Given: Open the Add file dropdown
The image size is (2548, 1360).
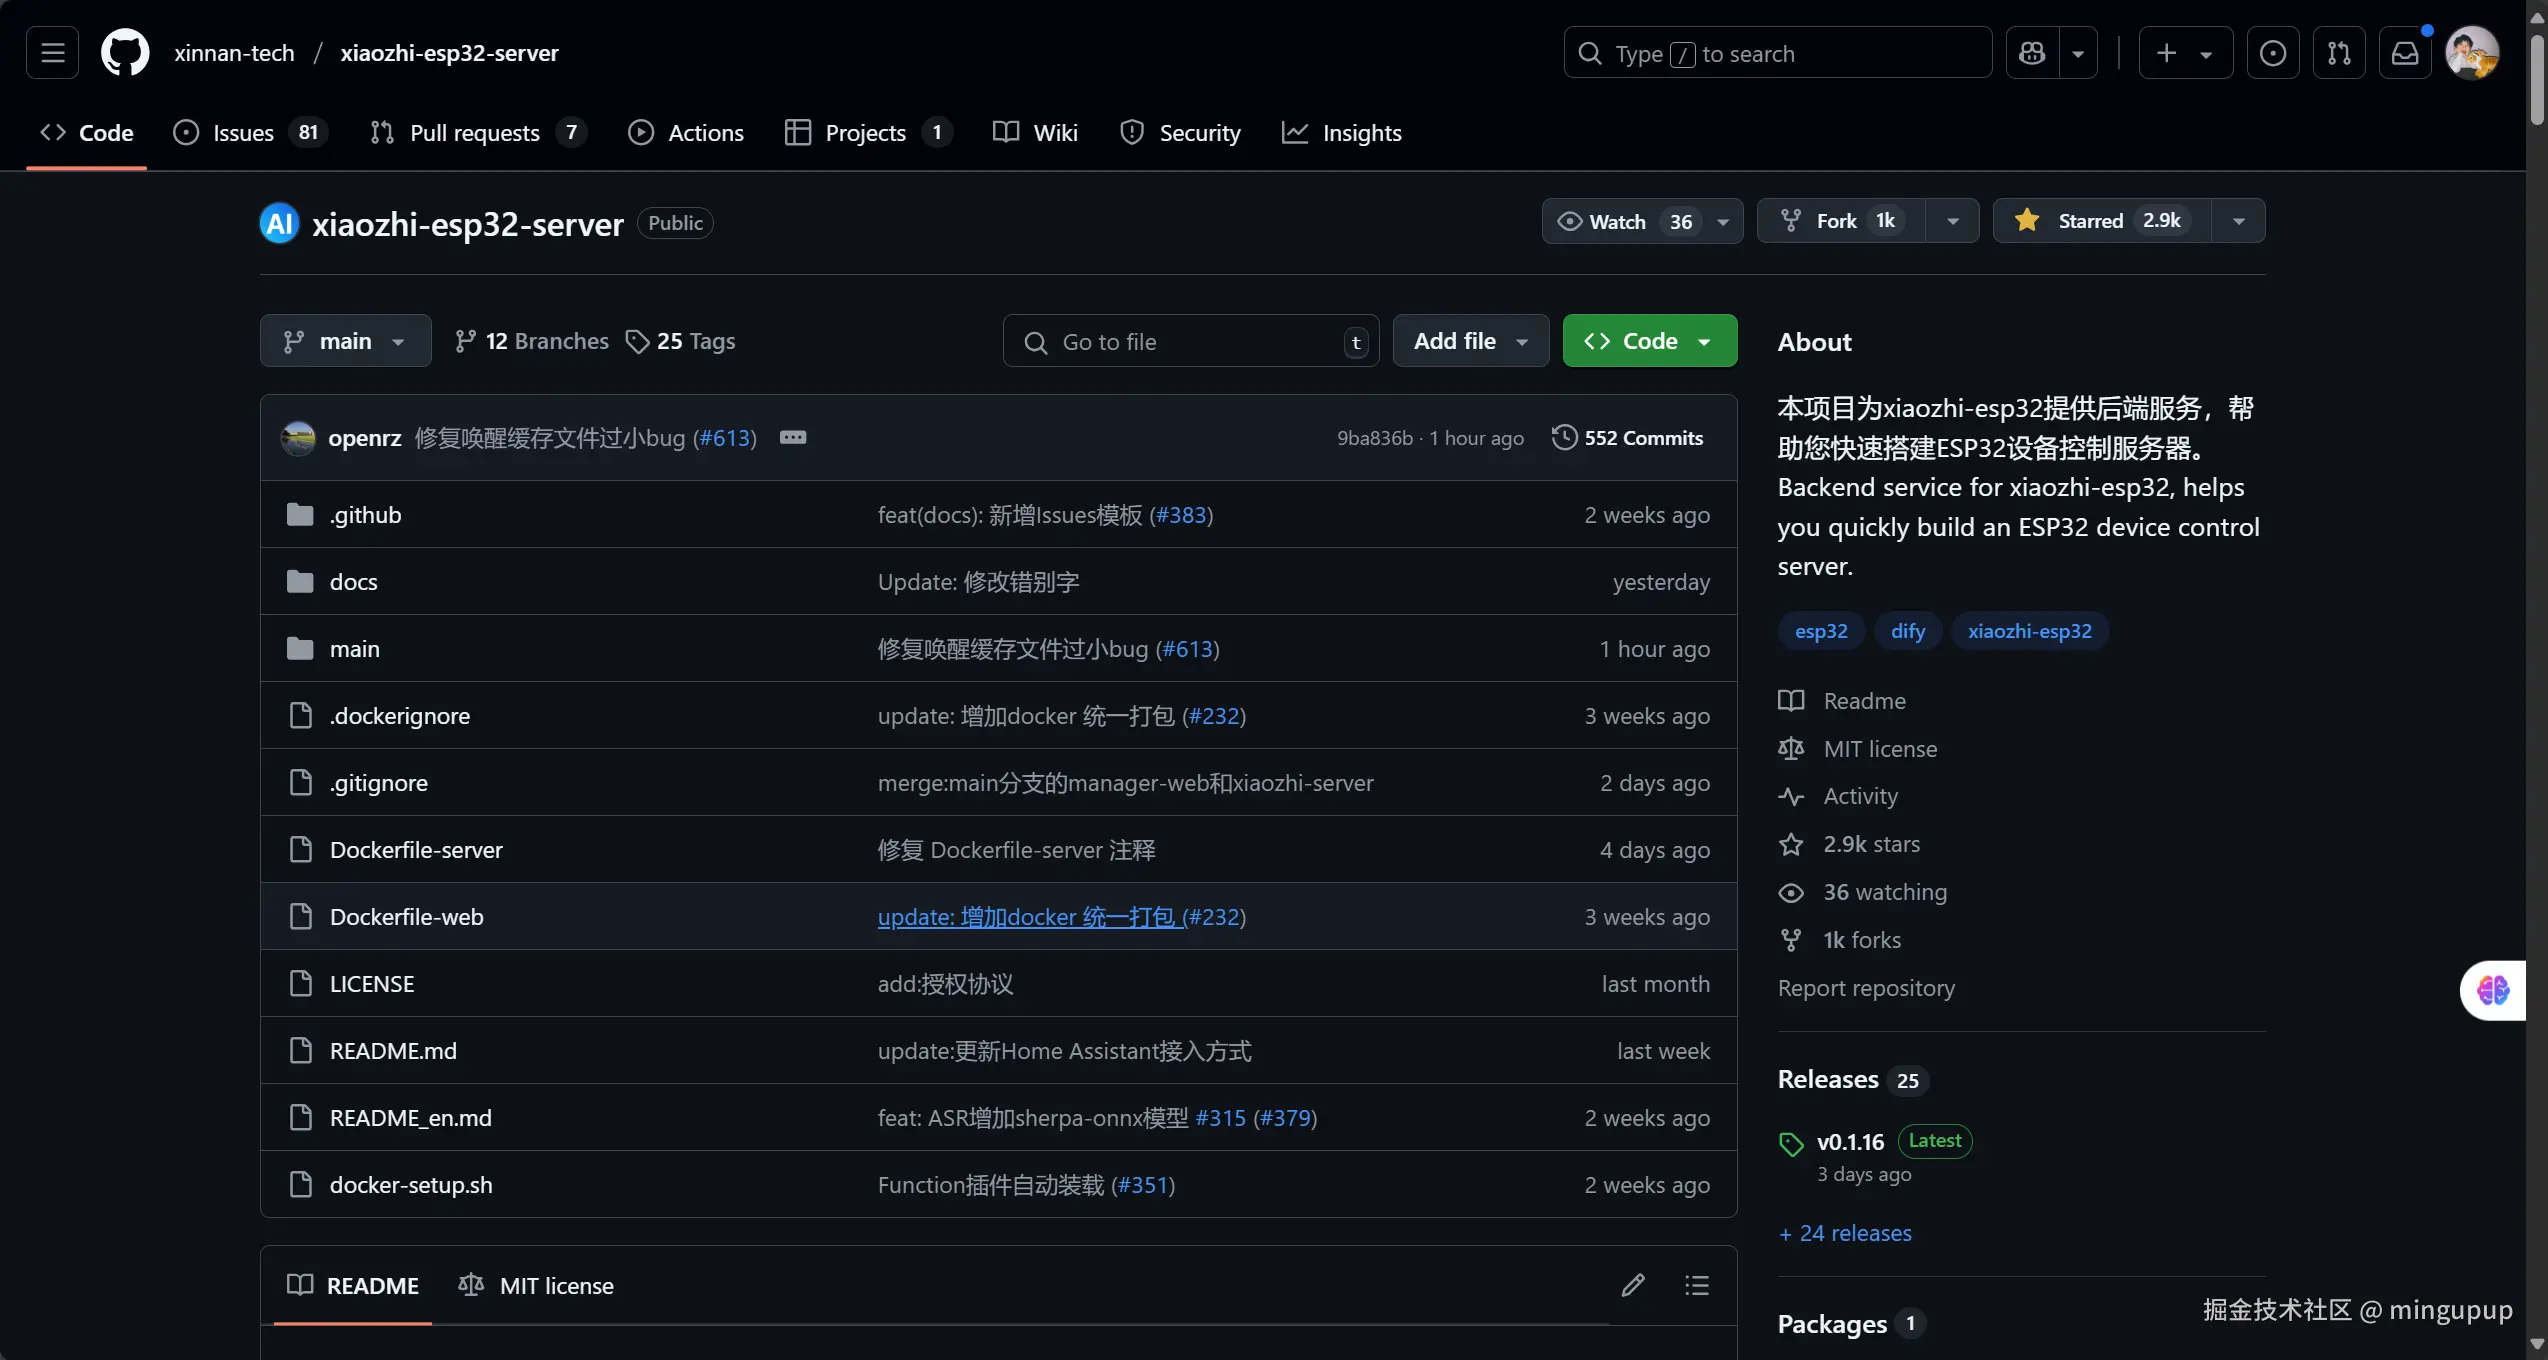Looking at the screenshot, I should 1470,341.
